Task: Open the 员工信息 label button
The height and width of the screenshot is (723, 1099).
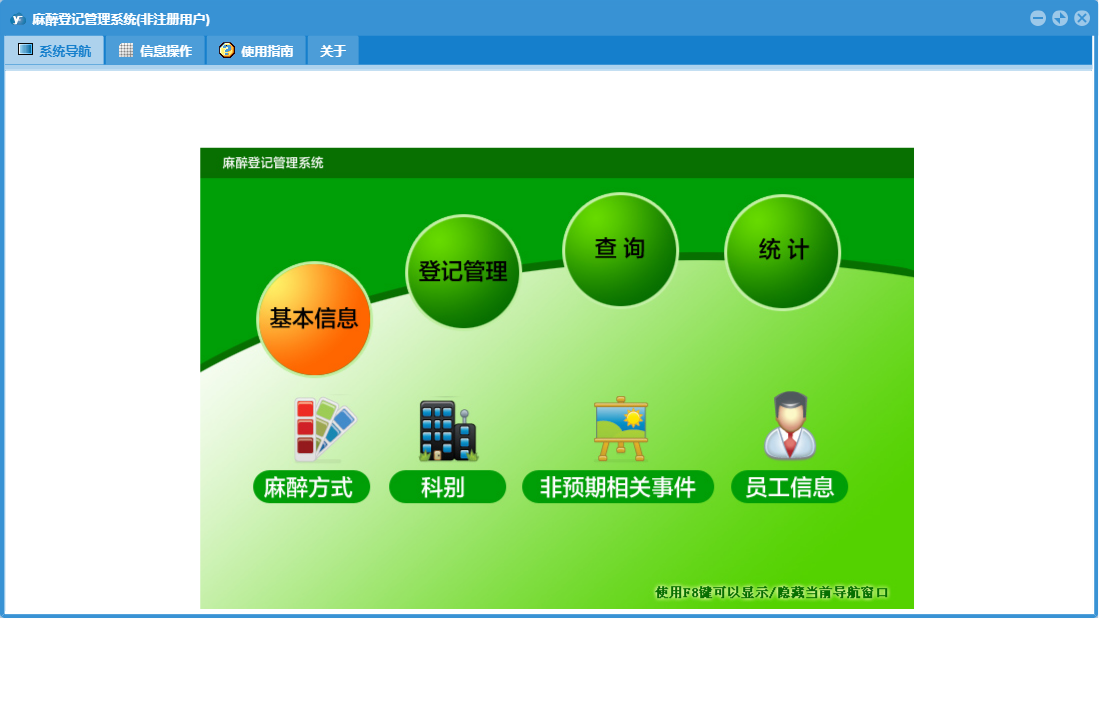Action: click(x=789, y=487)
